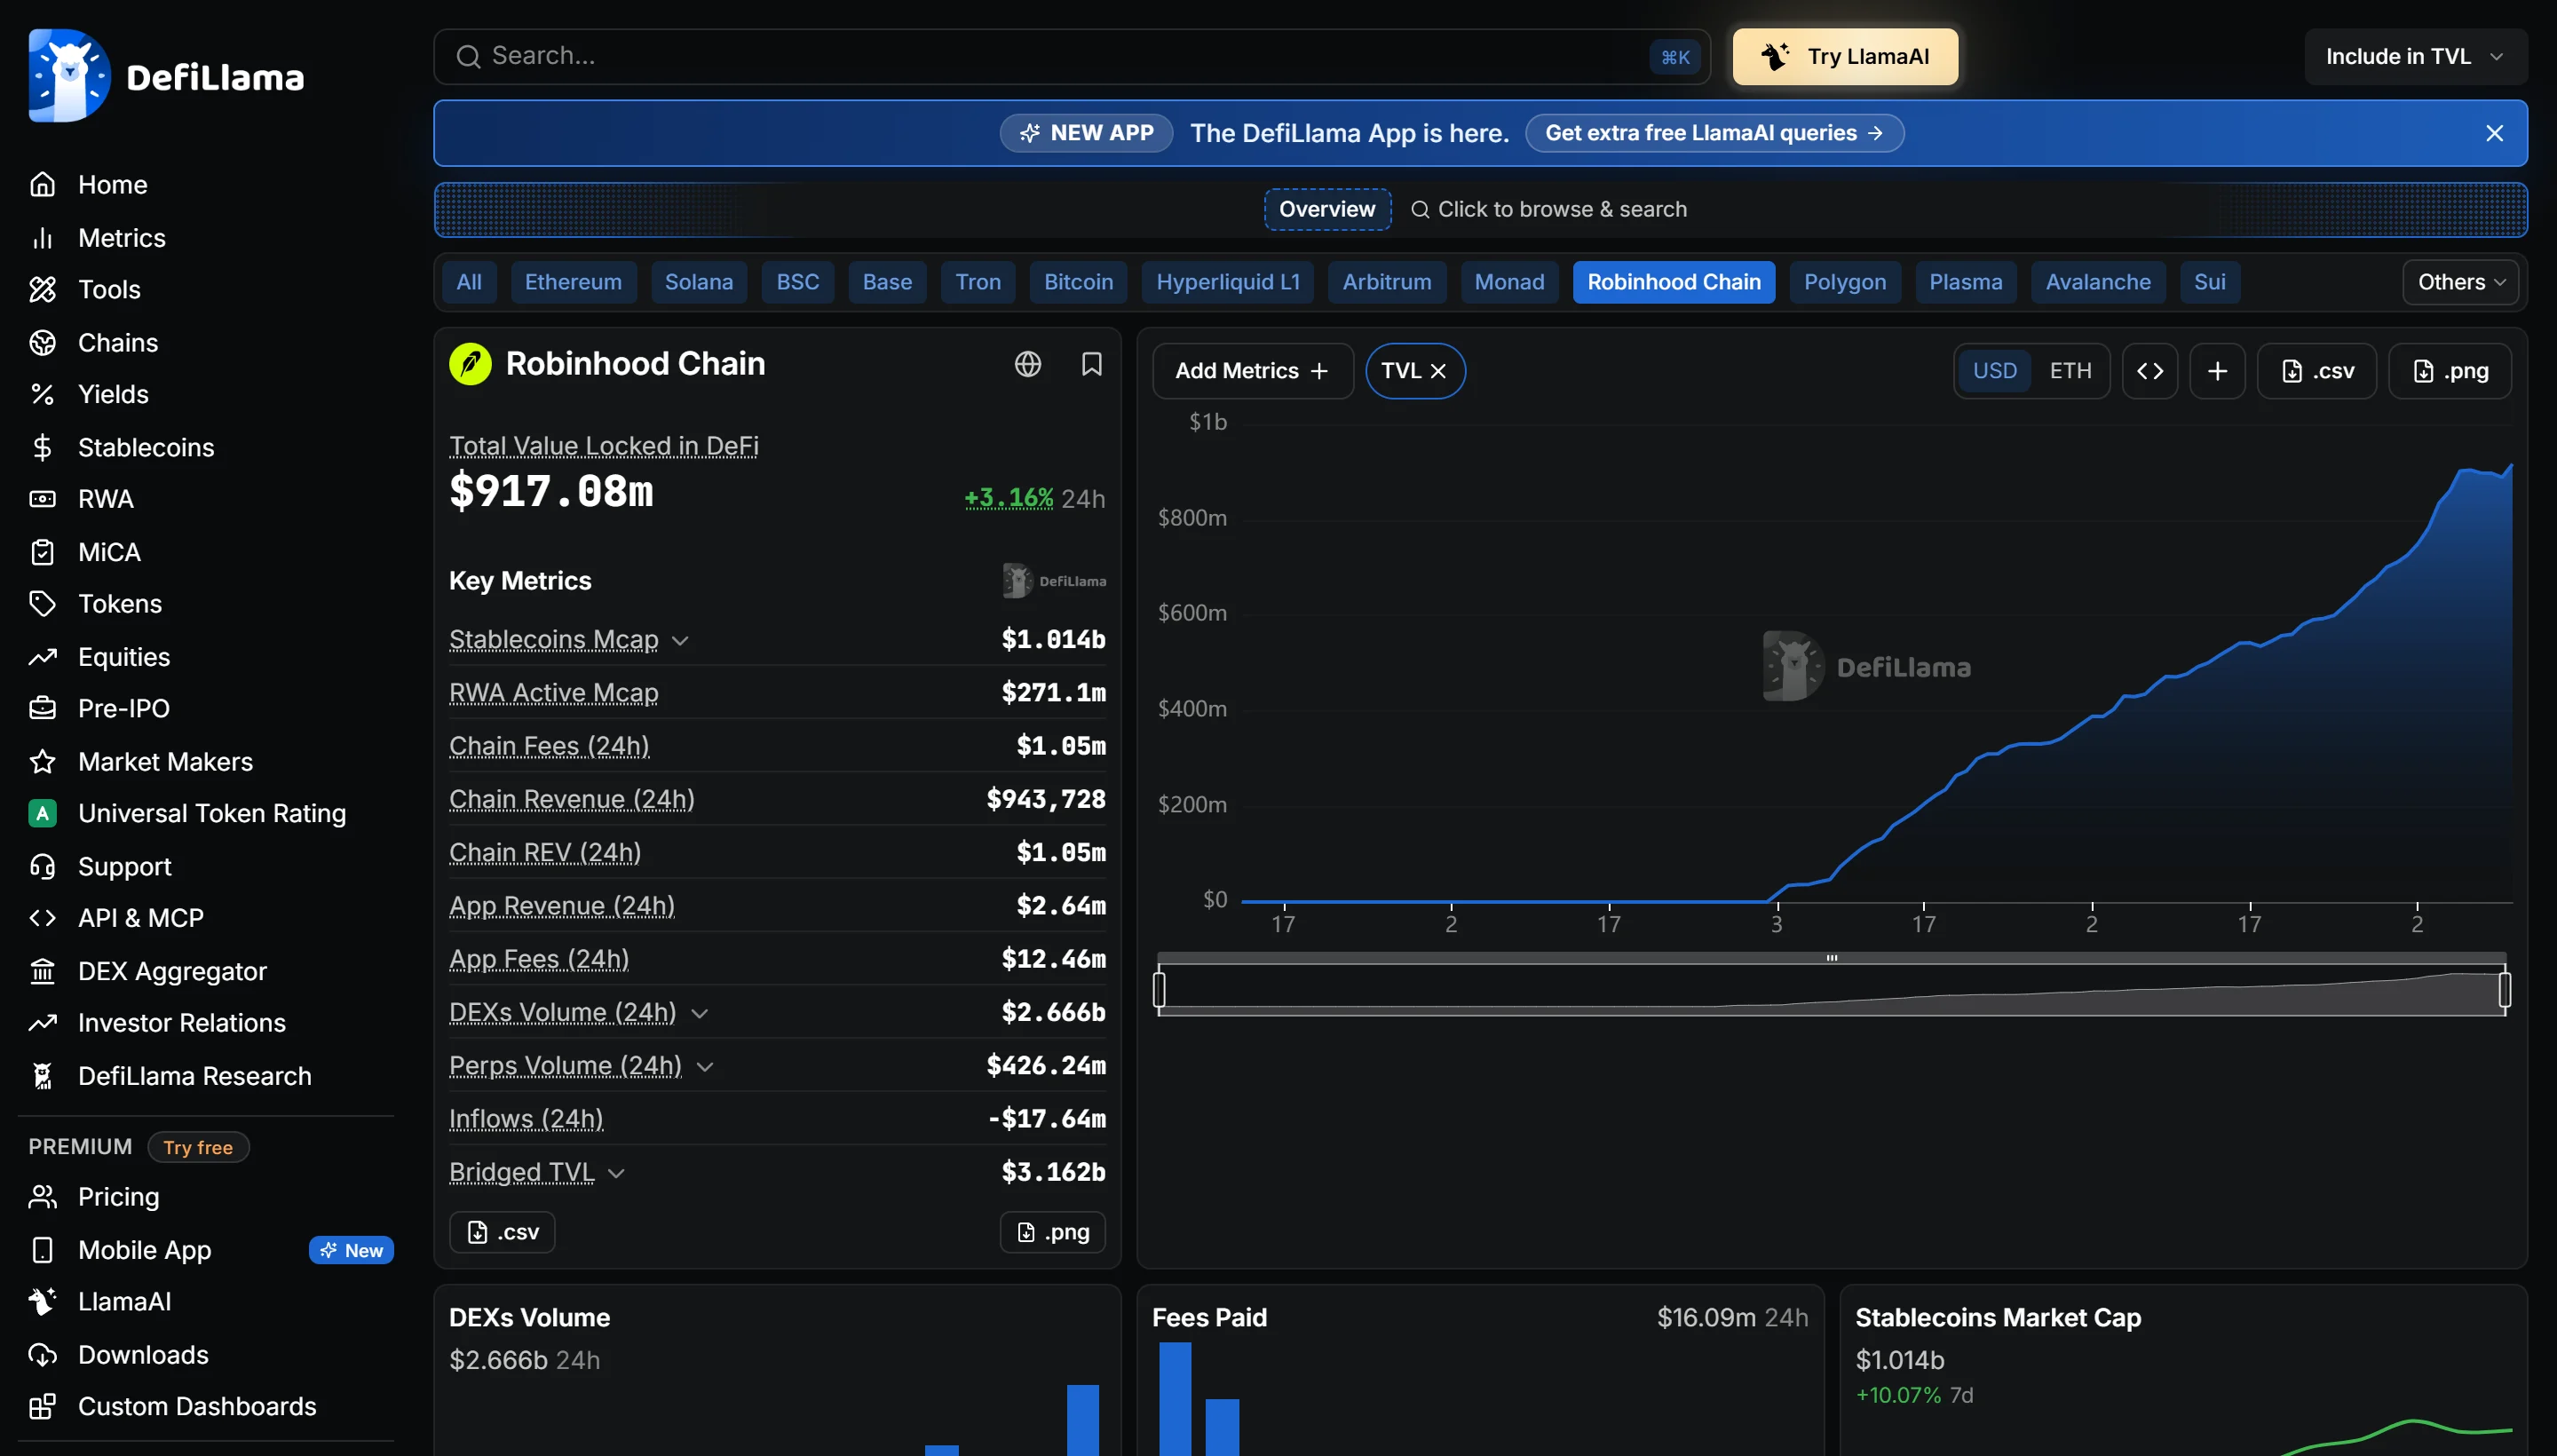Viewport: 2557px width, 1456px height.
Task: Open DEX Aggregator bank icon
Action: tap(42, 971)
